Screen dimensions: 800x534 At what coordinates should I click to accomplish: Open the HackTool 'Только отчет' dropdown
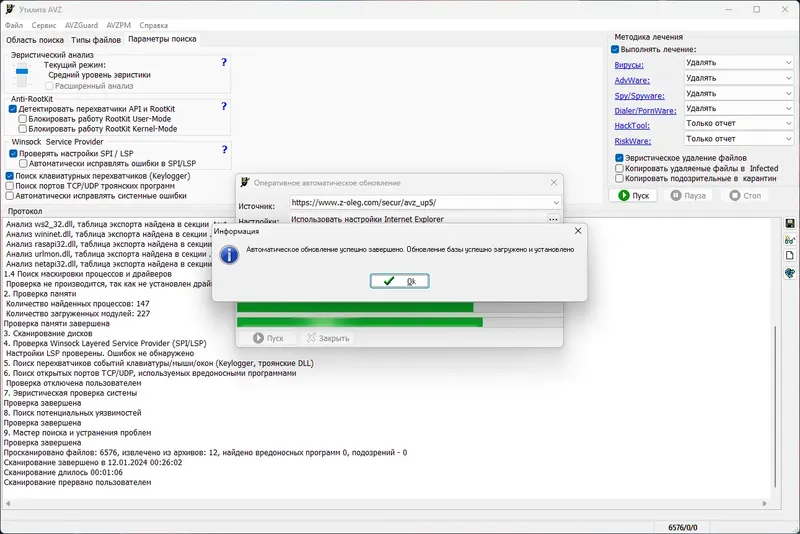tap(738, 123)
